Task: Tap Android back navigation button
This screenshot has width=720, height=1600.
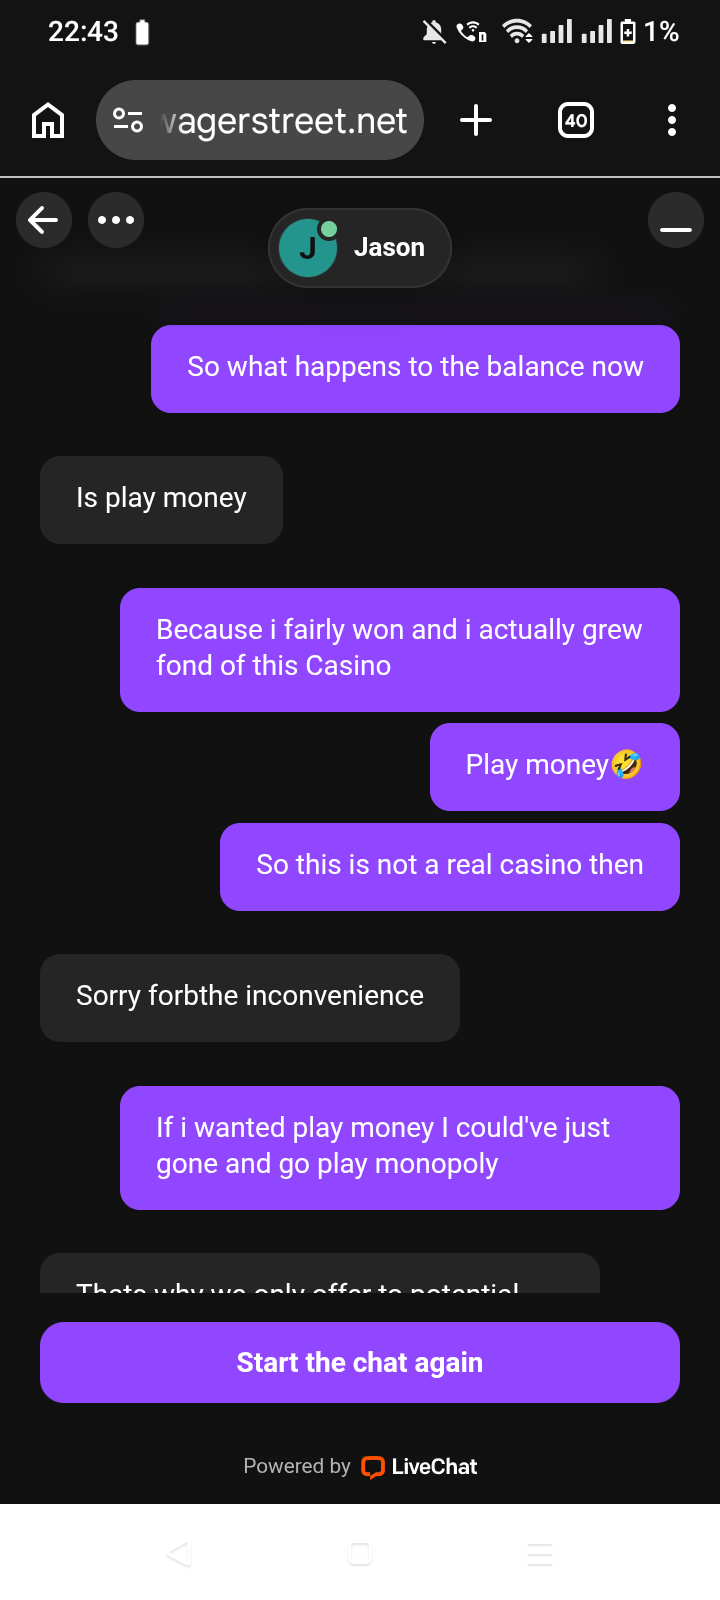Action: click(x=180, y=1554)
